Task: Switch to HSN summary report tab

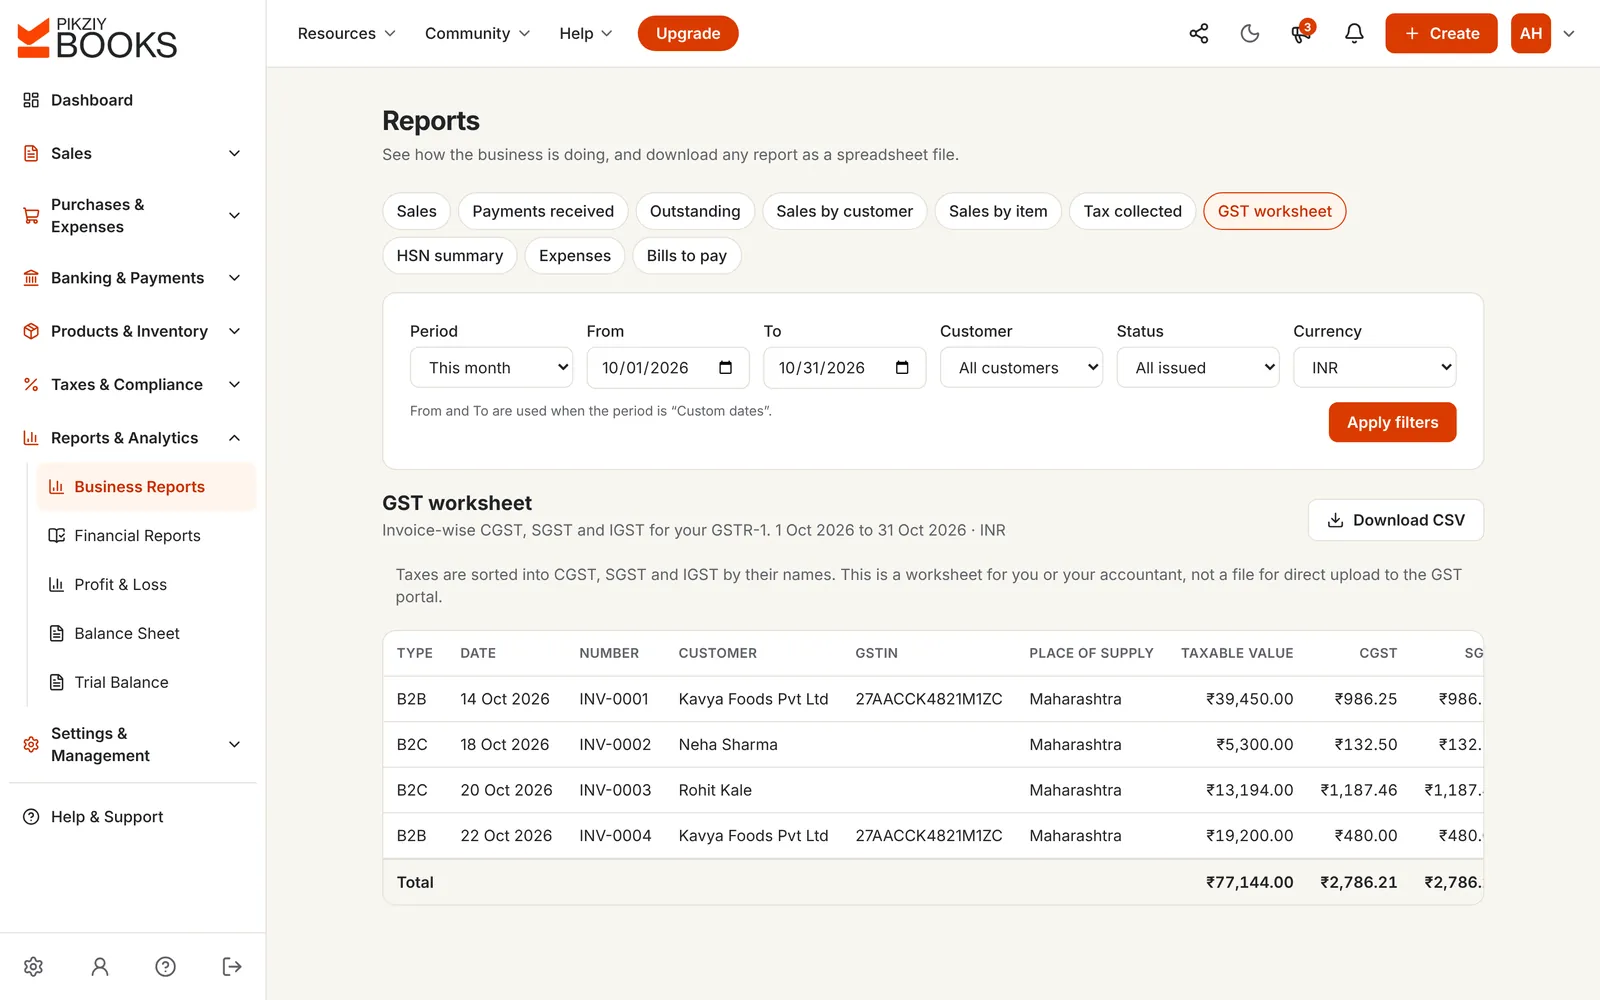Action: coord(450,256)
